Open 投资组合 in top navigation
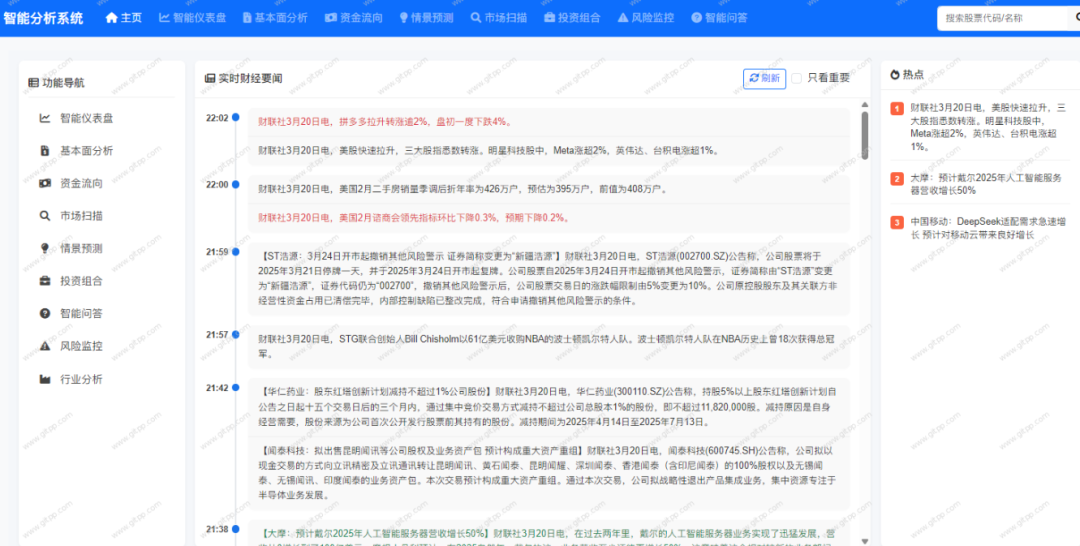Screen dimensions: 1080x546 click(x=573, y=18)
